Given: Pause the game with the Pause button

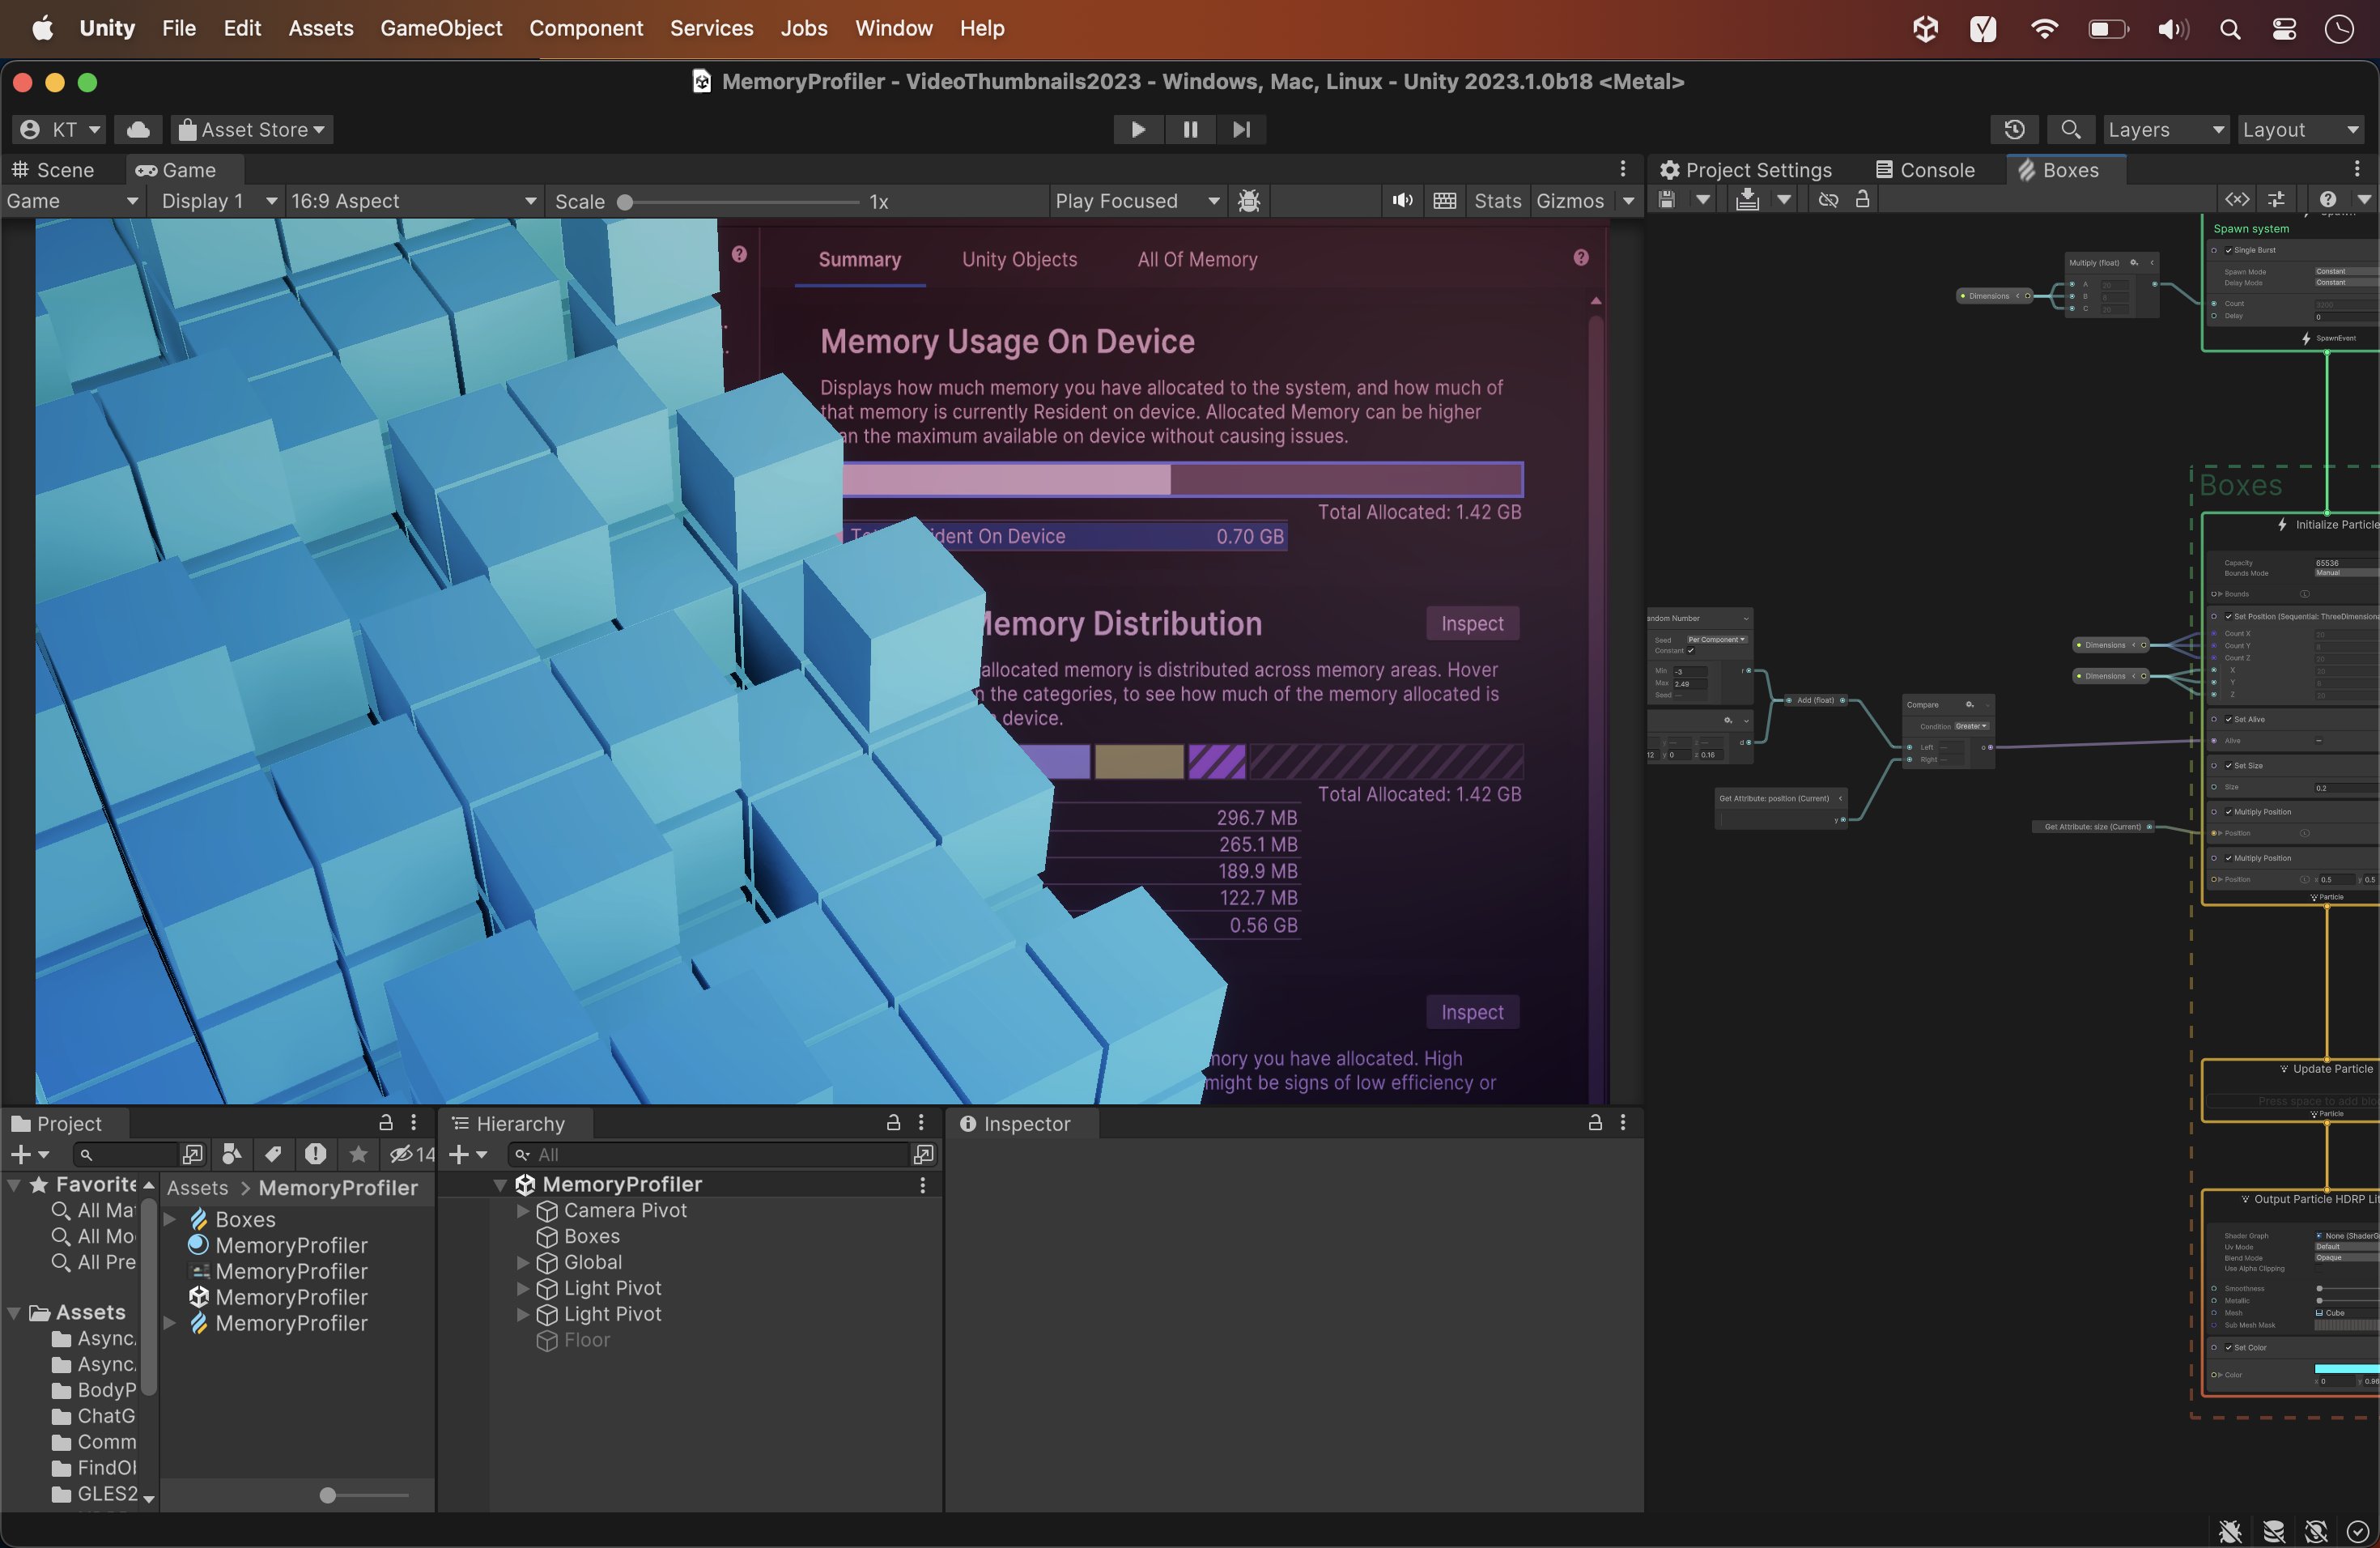Looking at the screenshot, I should (1190, 129).
